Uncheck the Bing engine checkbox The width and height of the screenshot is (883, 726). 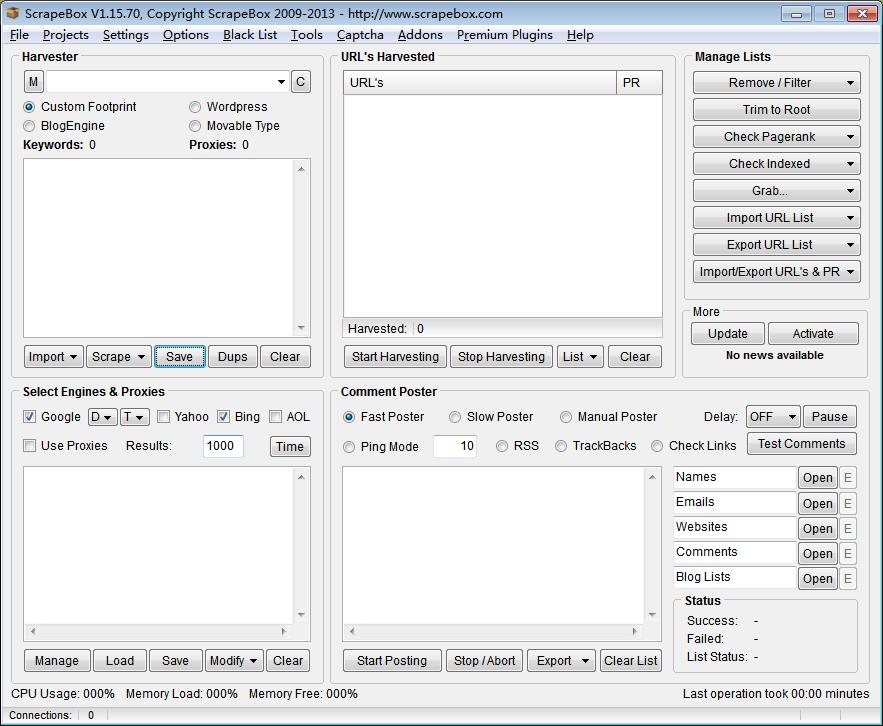[x=224, y=417]
